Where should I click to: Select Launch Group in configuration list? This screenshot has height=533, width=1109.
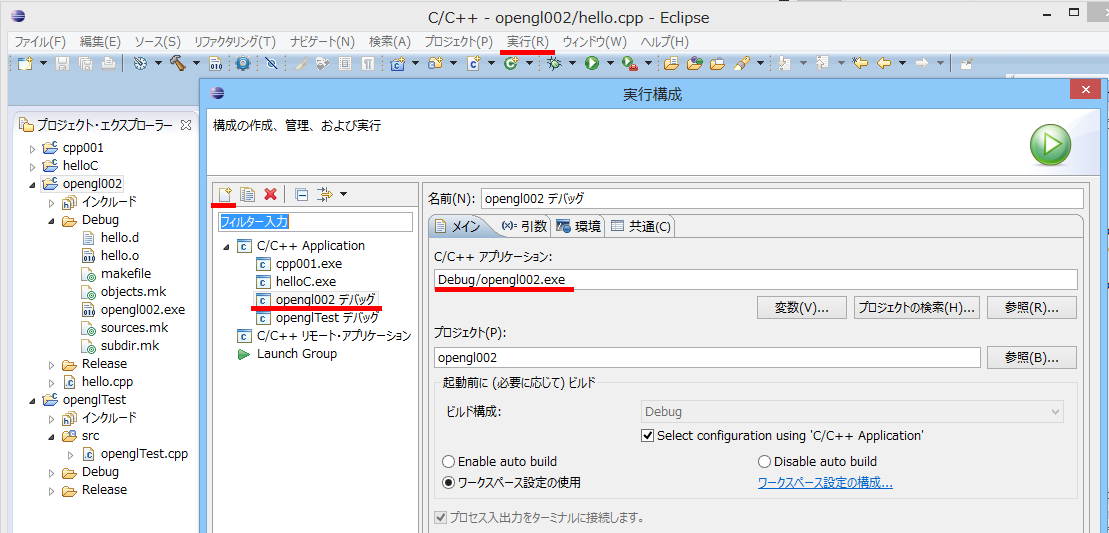click(x=287, y=353)
